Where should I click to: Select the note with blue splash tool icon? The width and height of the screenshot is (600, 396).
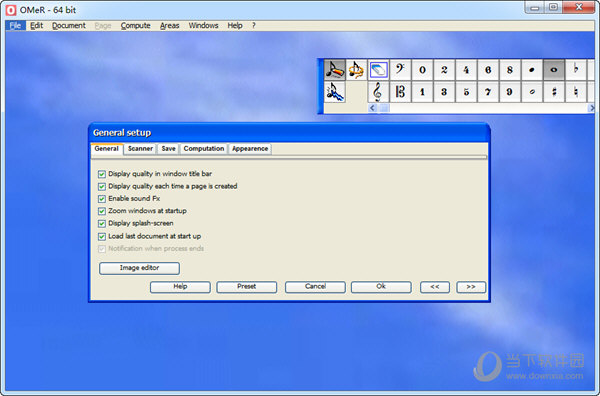click(335, 92)
